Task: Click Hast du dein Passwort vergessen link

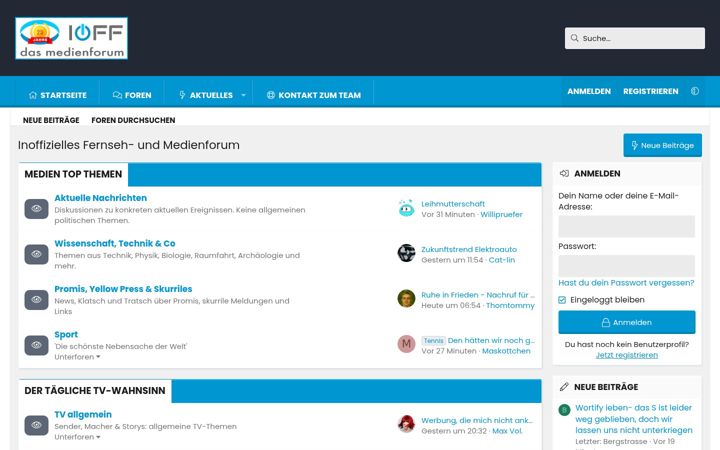Action: point(626,283)
